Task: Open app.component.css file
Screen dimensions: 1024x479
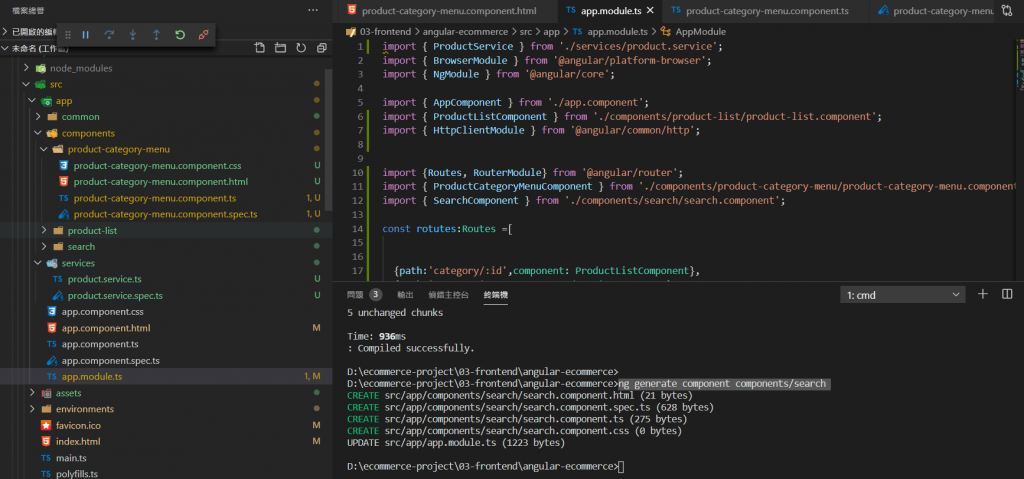Action: click(102, 312)
